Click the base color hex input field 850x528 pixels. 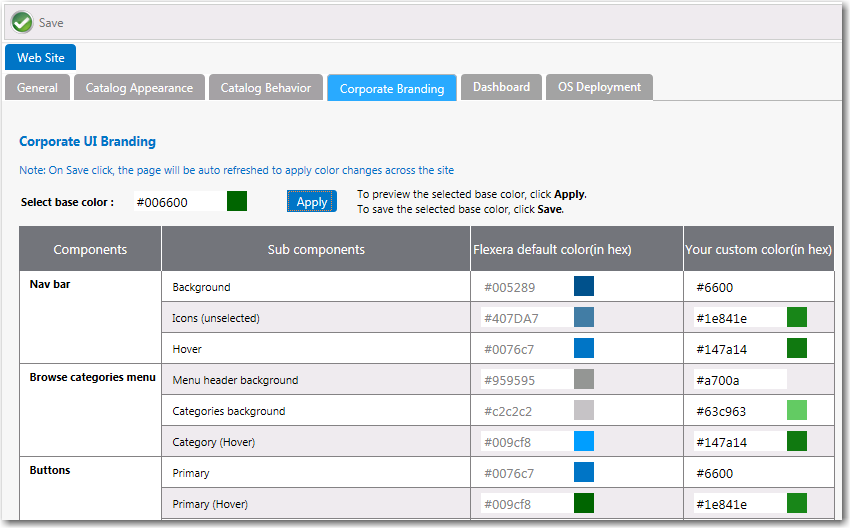coord(177,202)
